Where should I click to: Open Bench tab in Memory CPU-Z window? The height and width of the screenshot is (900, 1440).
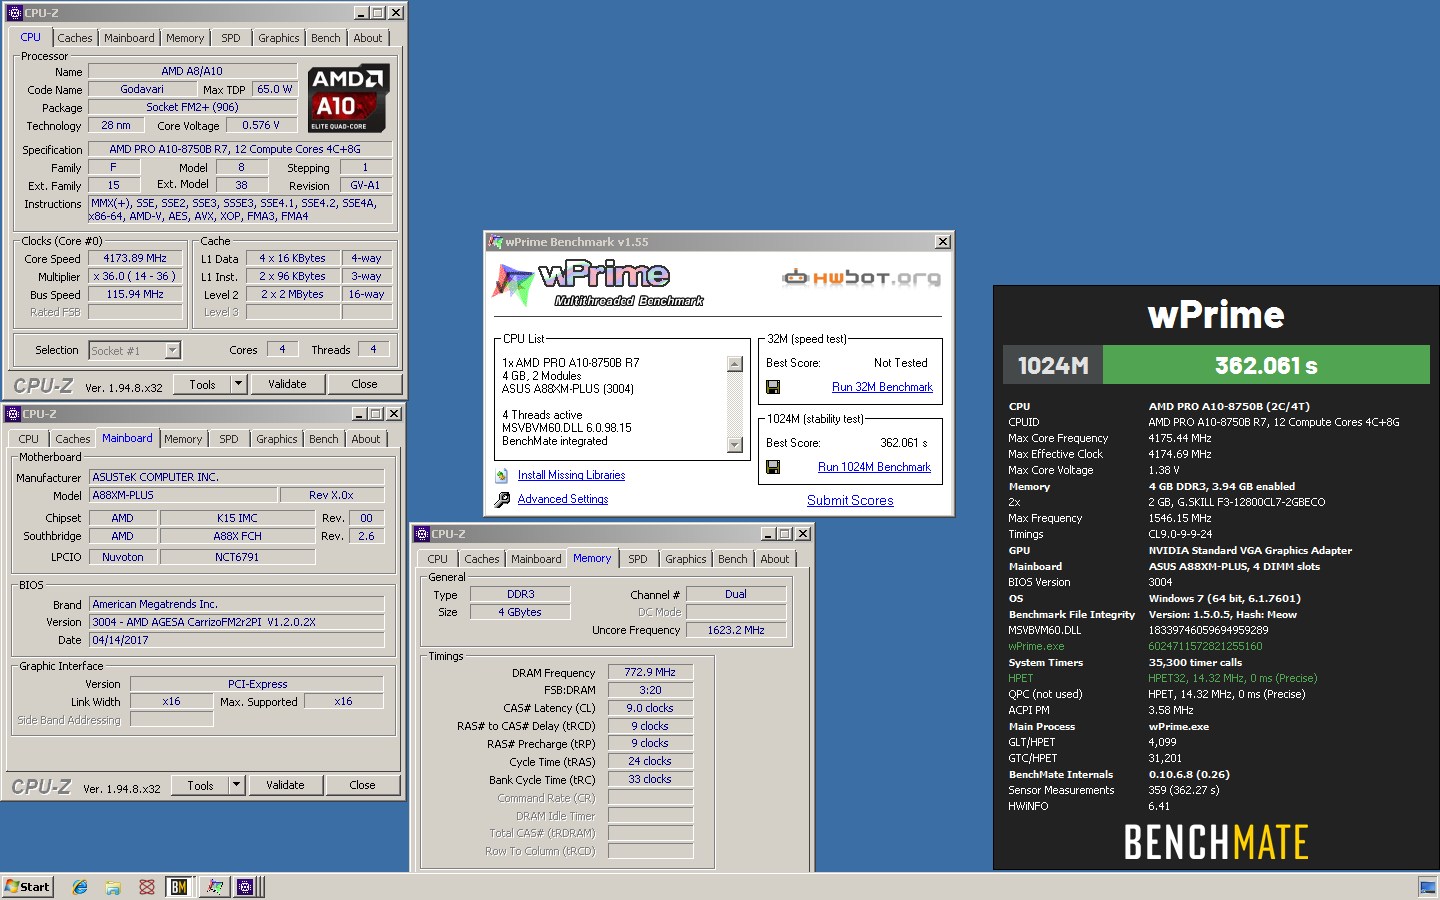pyautogui.click(x=732, y=559)
